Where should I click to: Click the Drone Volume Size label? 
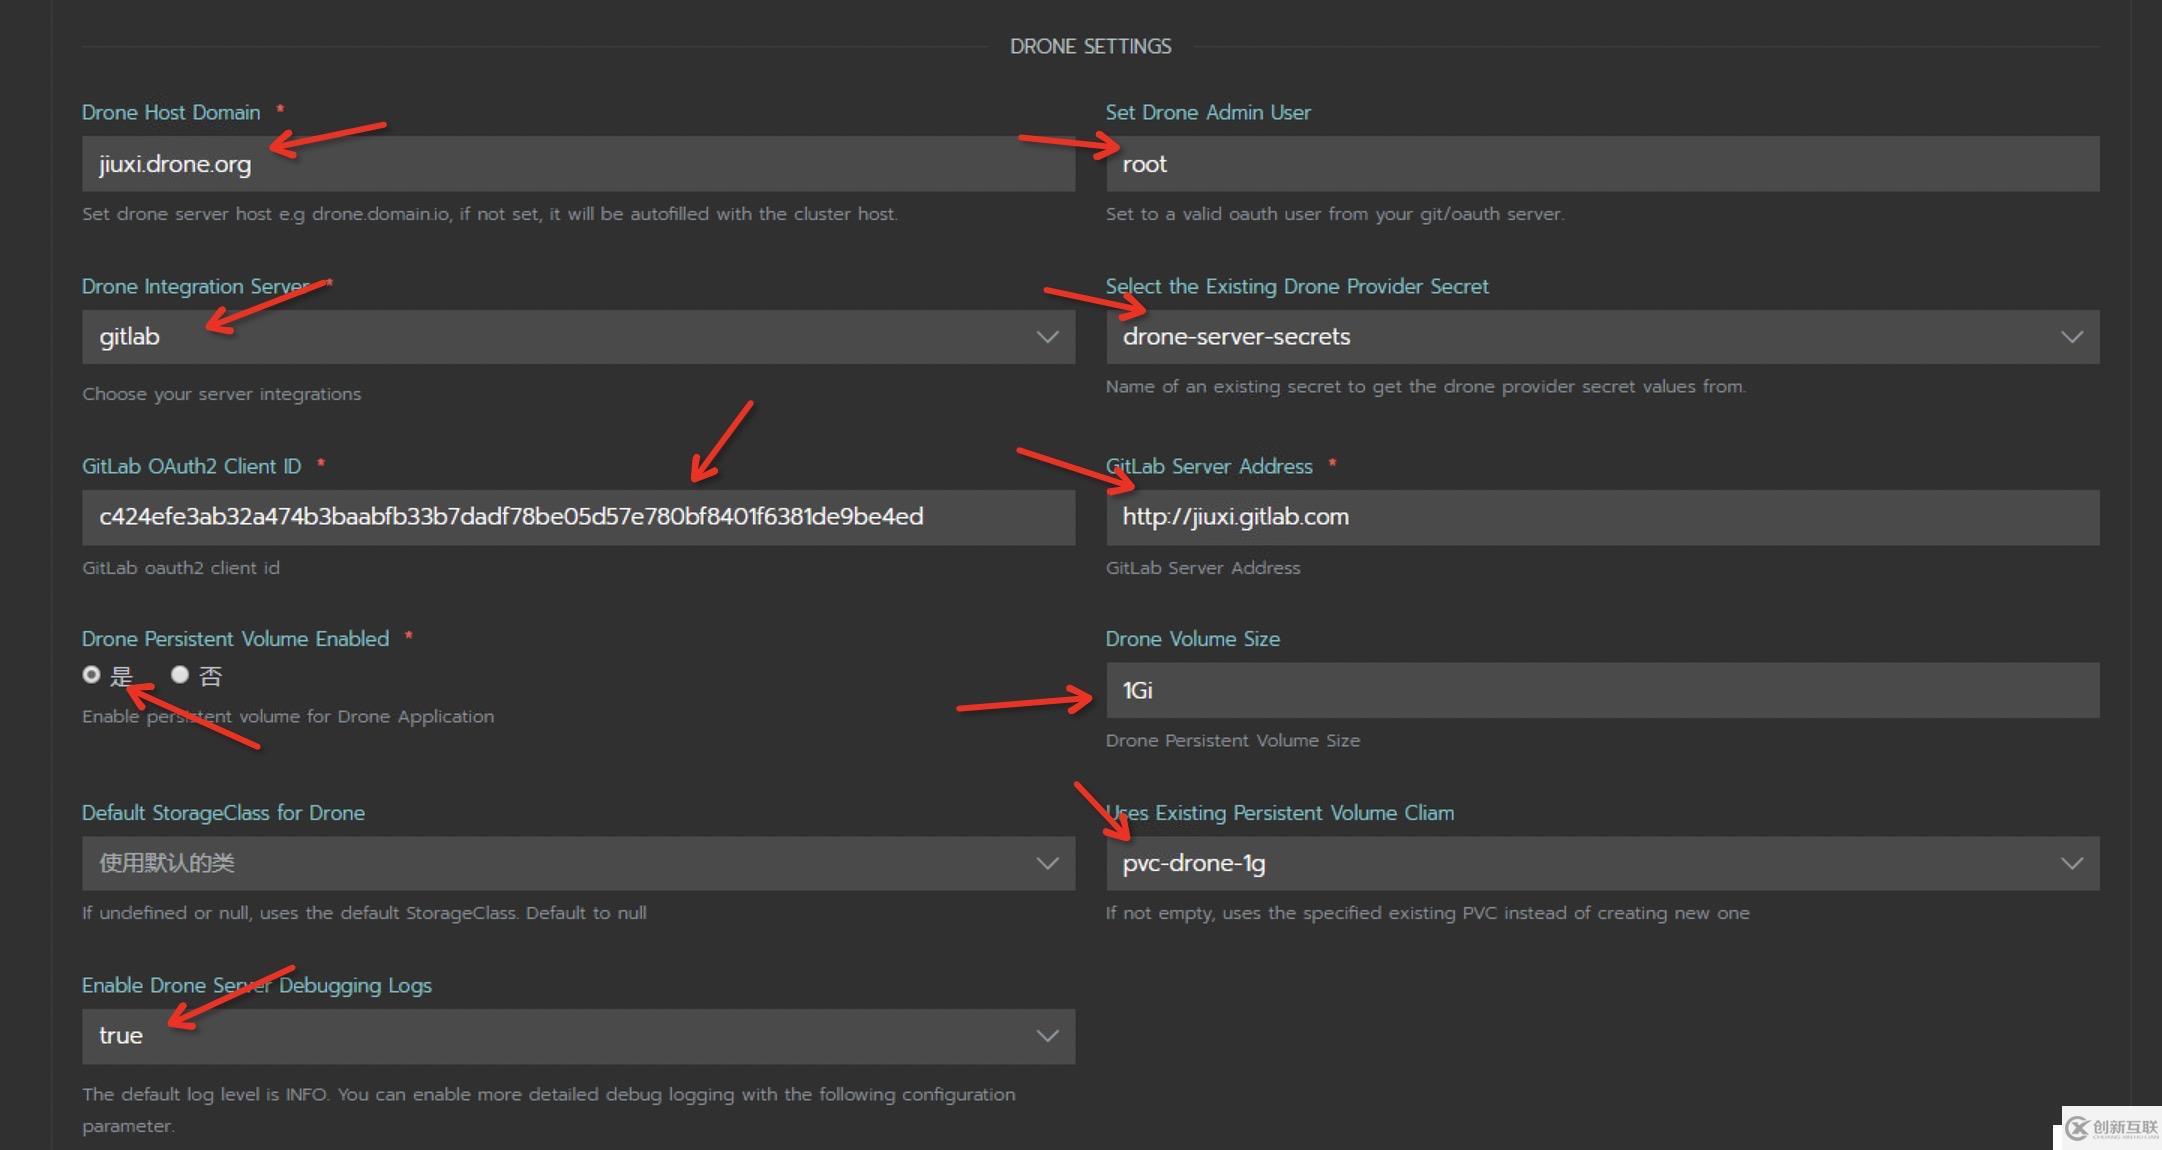pyautogui.click(x=1193, y=639)
